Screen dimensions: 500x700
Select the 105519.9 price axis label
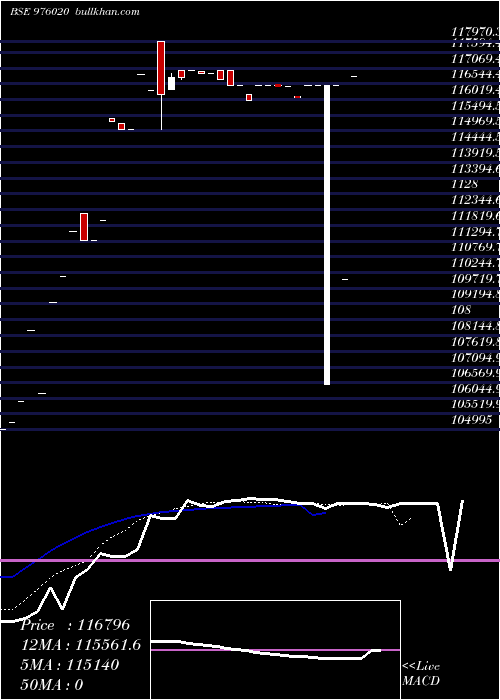(475, 404)
